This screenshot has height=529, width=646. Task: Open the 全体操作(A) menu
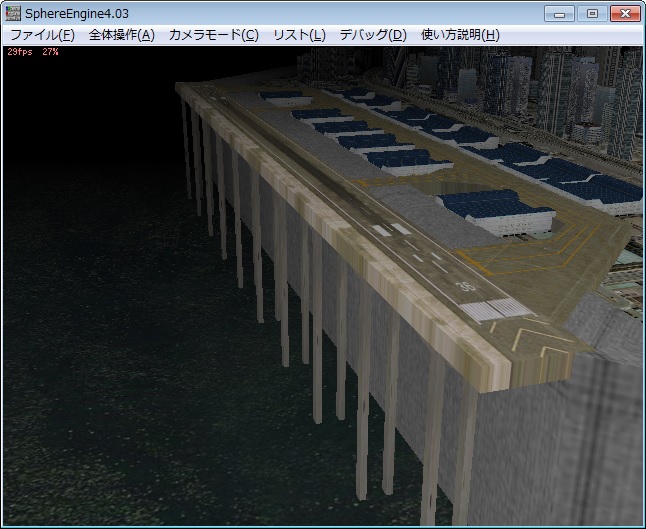click(x=122, y=35)
